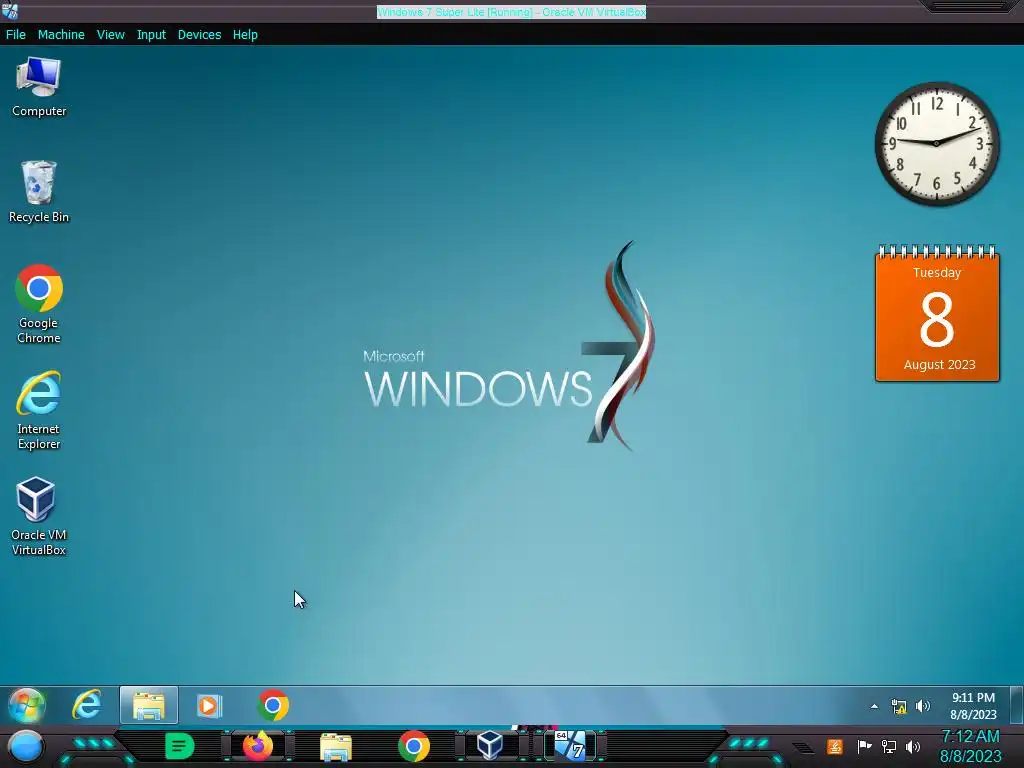Click guest clock showing 9:11 PM
Viewport: 1024px width, 768px height.
973,706
